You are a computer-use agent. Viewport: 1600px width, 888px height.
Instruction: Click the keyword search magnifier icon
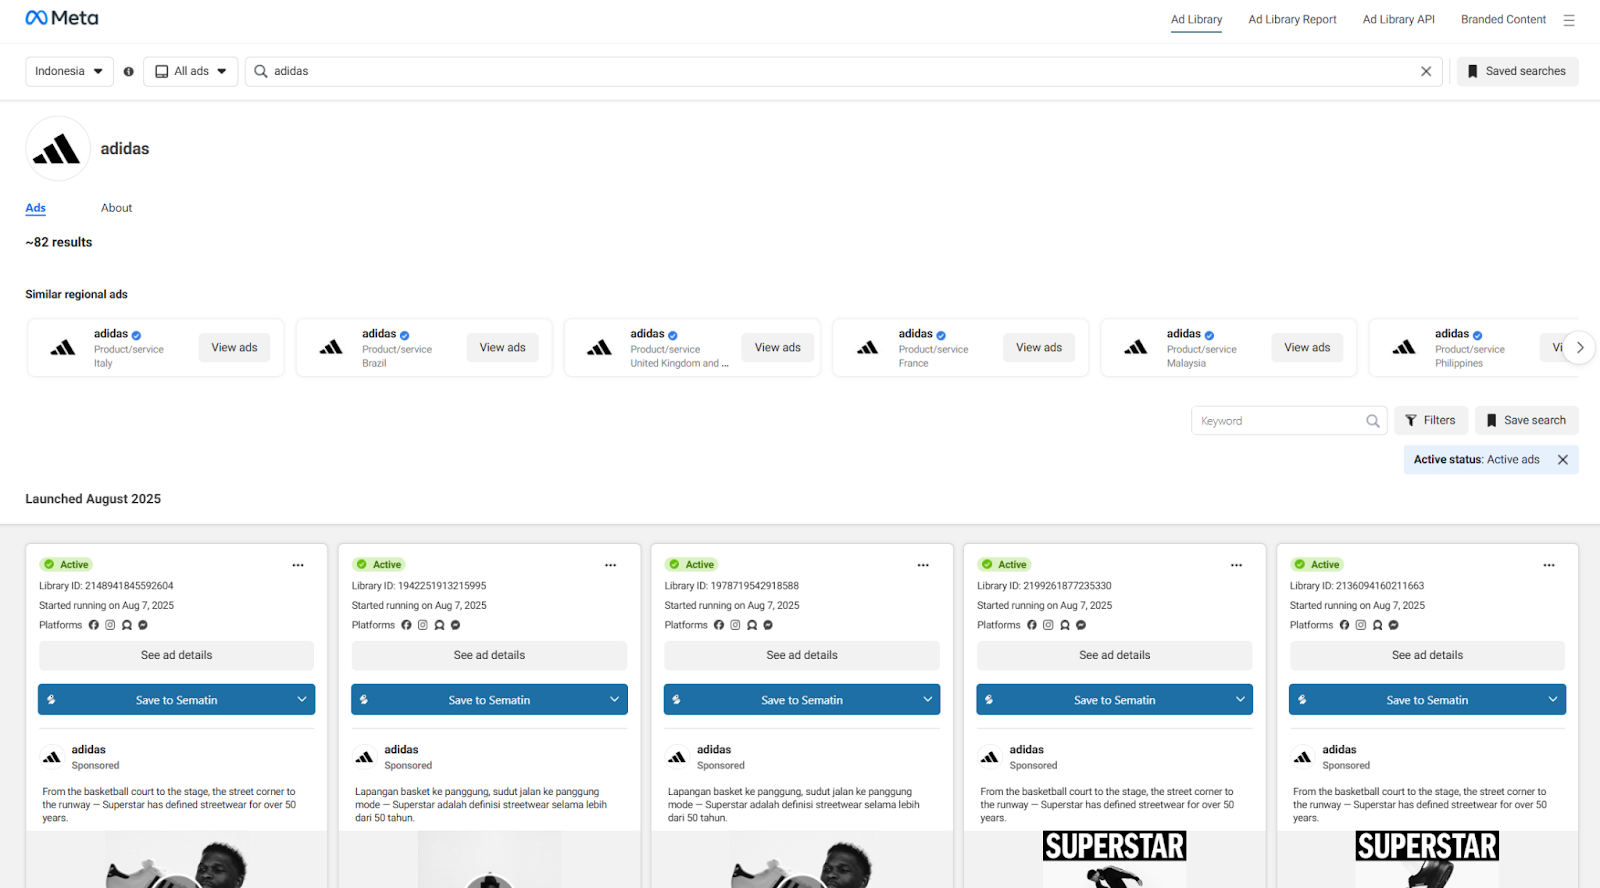click(1373, 421)
